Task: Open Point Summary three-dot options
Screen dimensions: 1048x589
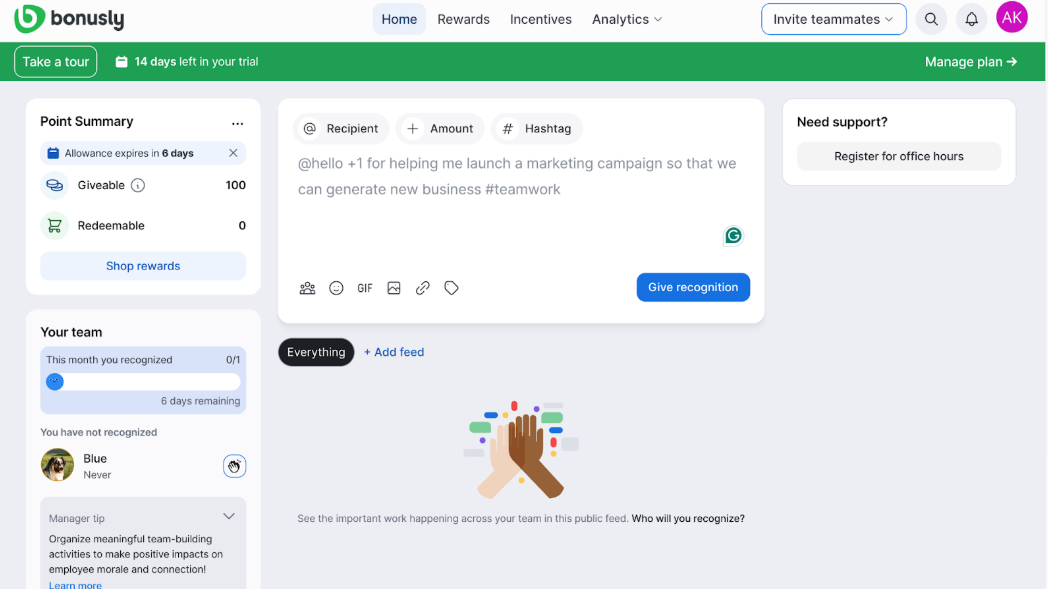Action: point(237,123)
